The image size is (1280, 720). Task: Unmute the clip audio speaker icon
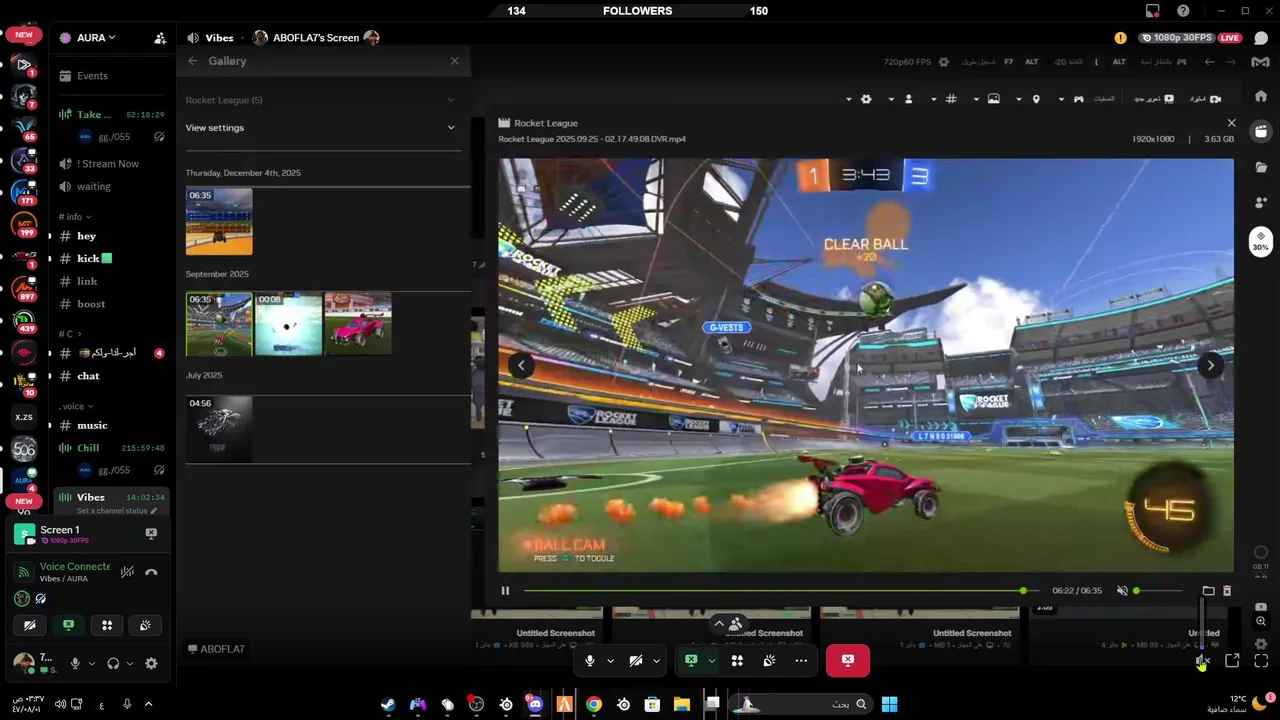pos(1121,591)
